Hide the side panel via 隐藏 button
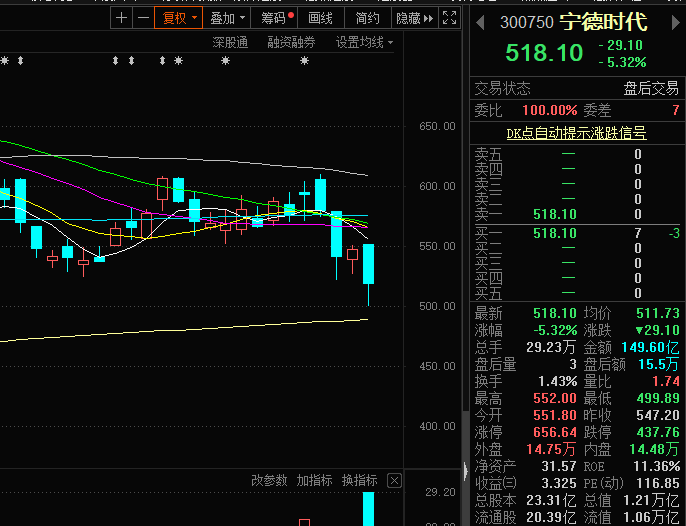 [x=414, y=18]
